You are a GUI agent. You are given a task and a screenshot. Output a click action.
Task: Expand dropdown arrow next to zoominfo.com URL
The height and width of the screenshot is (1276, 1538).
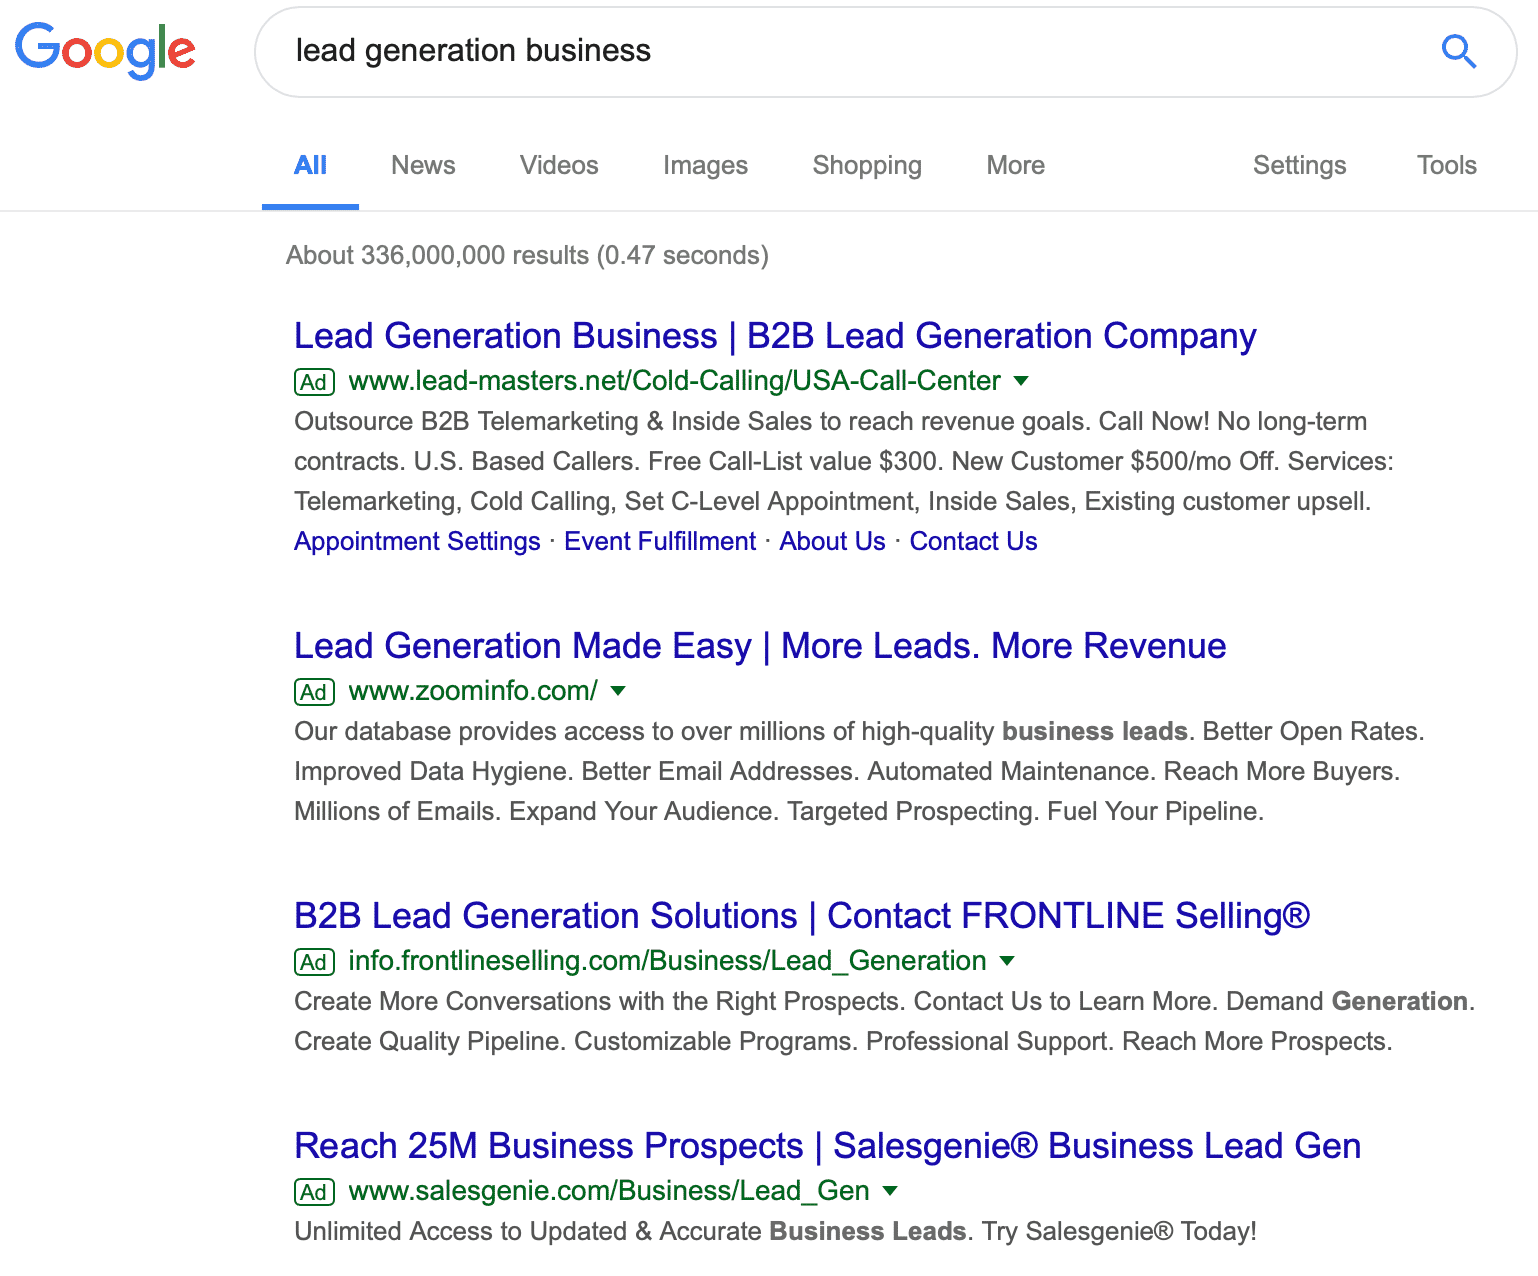tap(618, 691)
